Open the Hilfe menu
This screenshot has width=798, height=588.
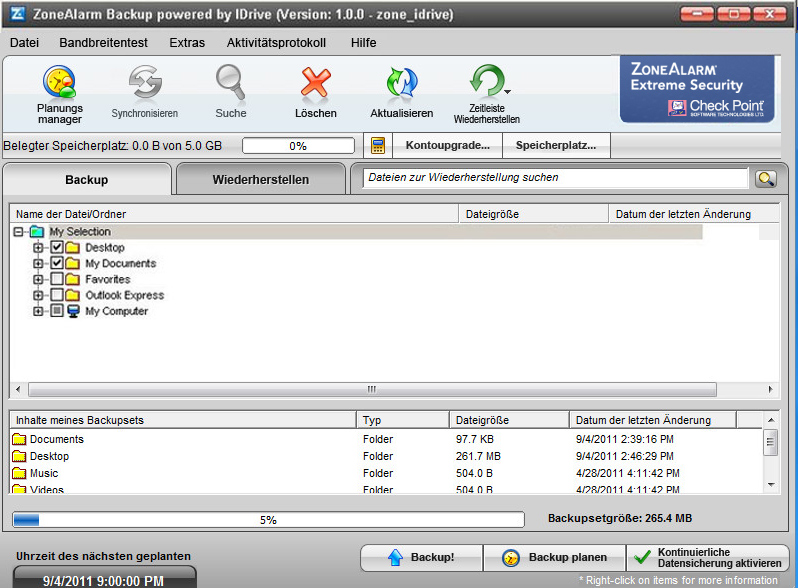(x=363, y=43)
